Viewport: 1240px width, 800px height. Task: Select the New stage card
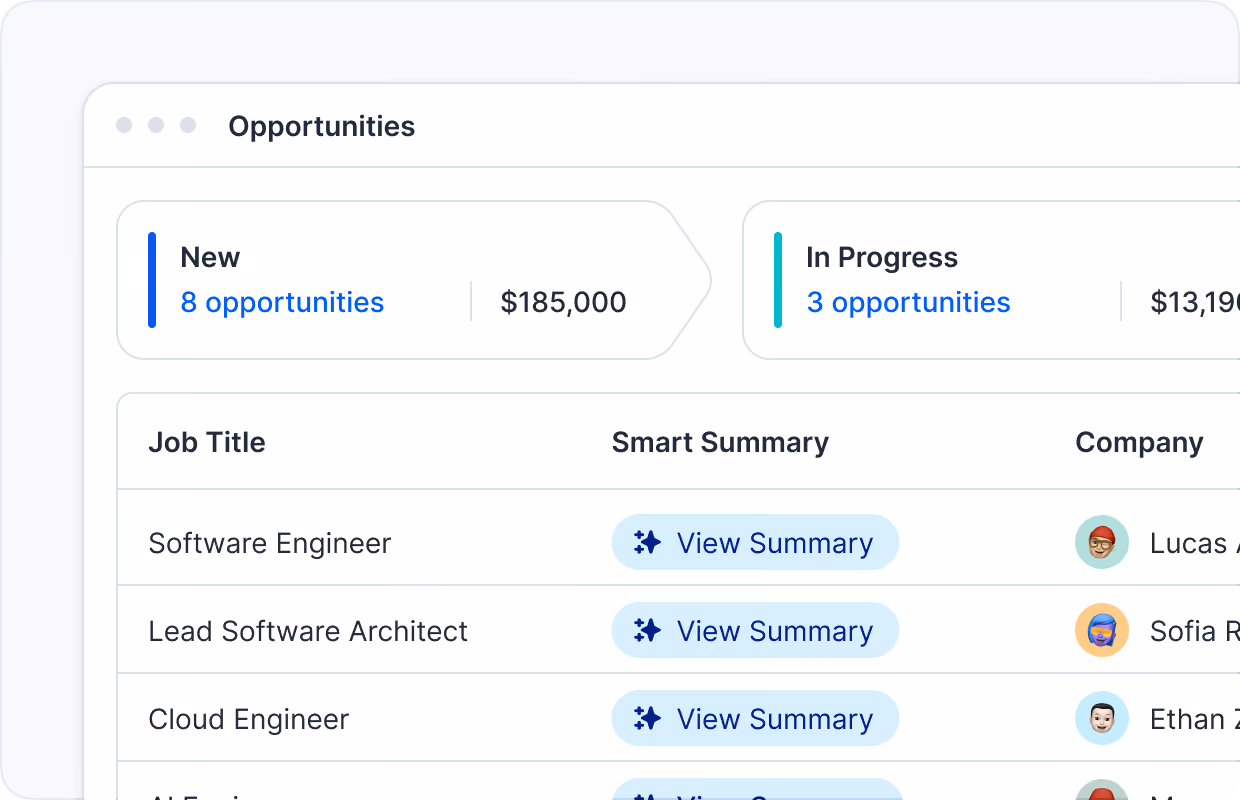pos(414,280)
